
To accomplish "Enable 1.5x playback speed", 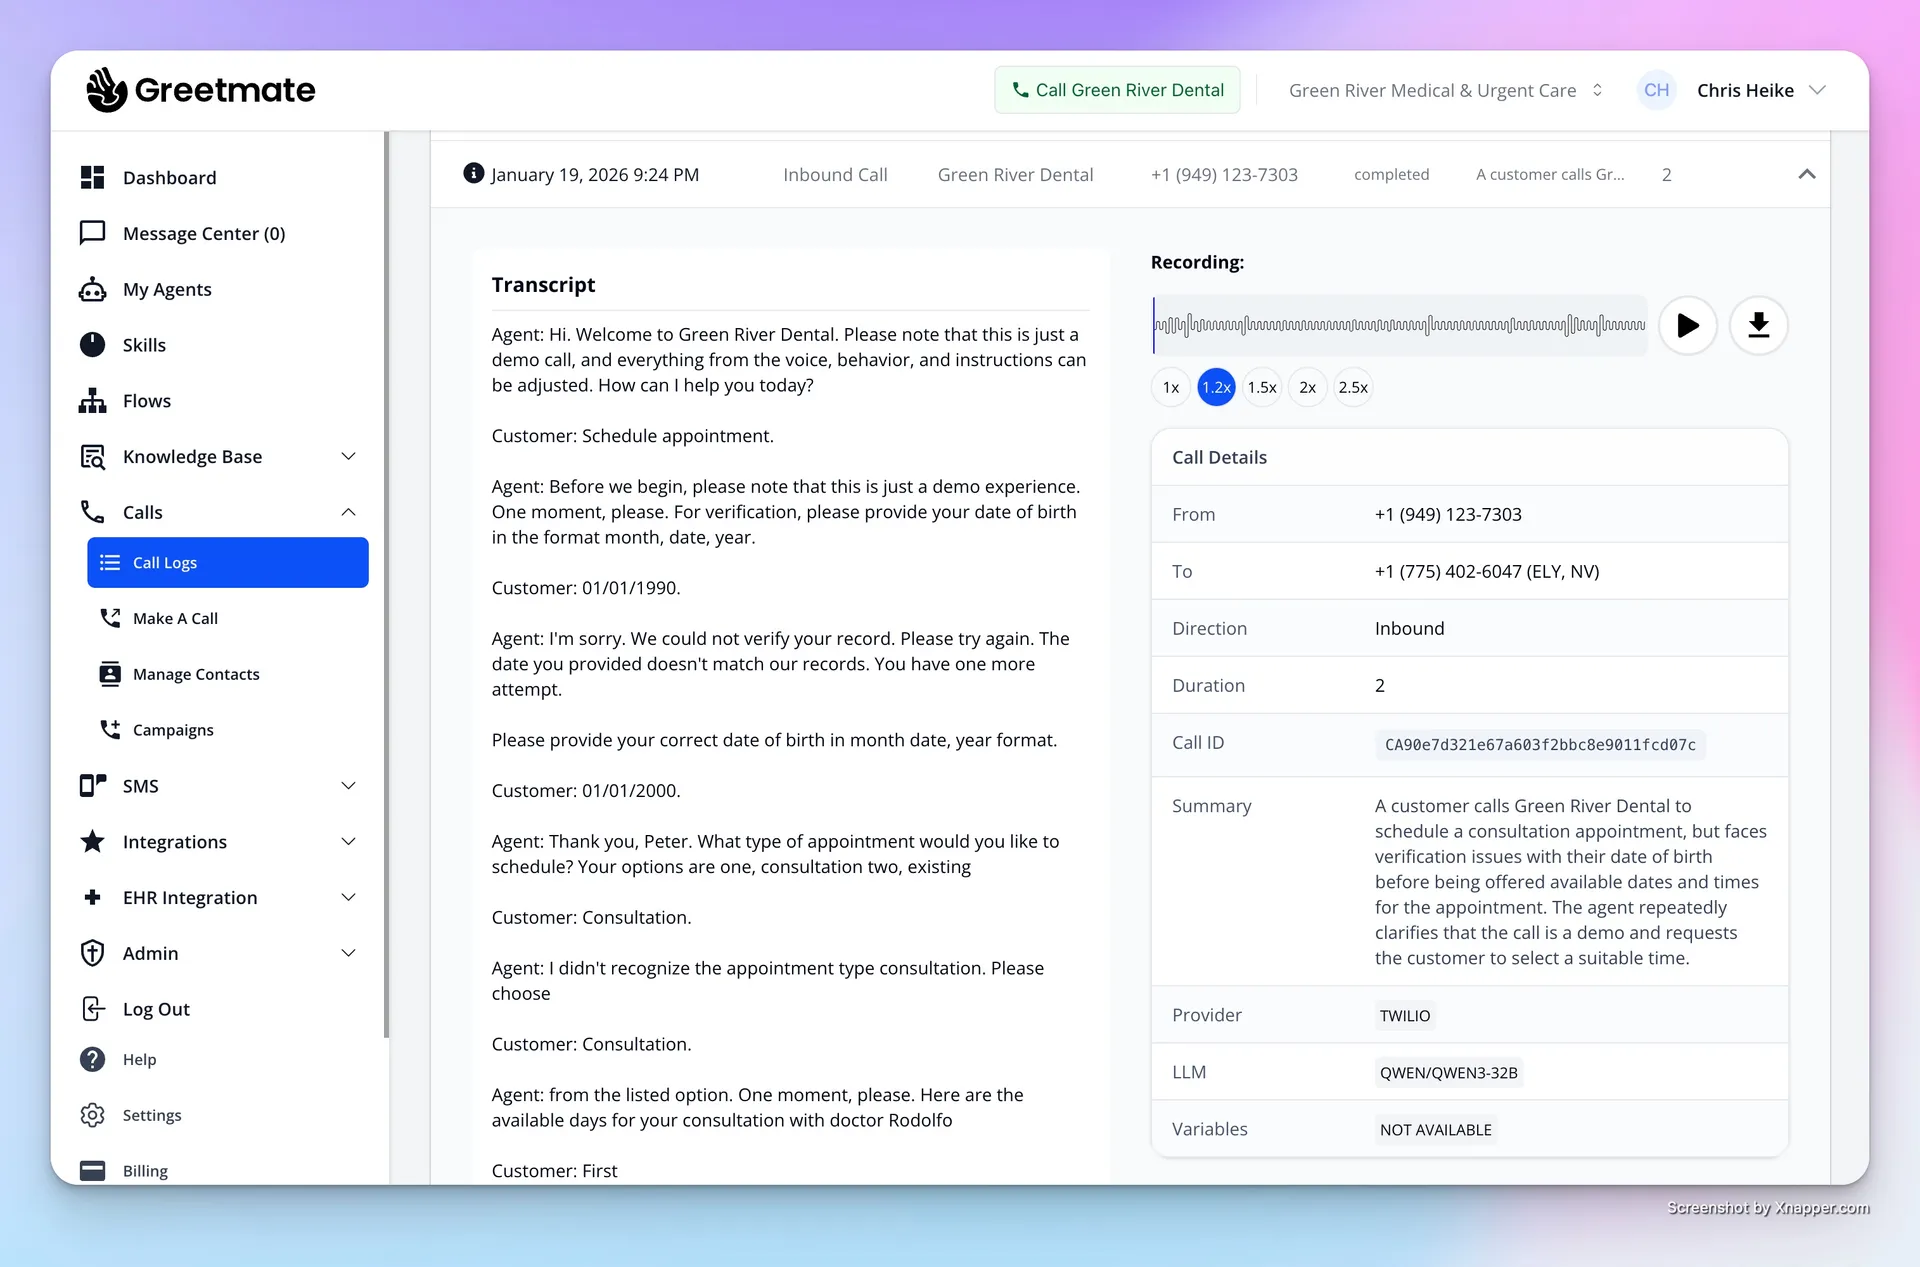I will tap(1262, 387).
